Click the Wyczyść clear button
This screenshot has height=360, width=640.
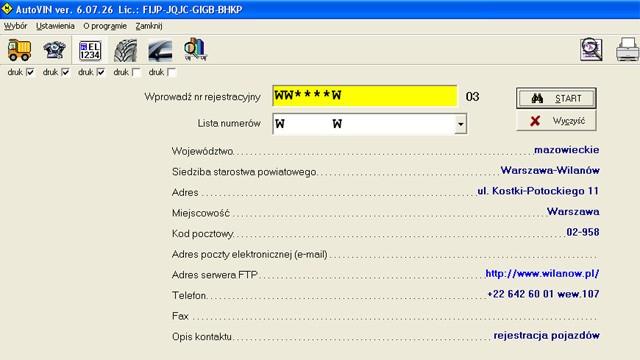[x=556, y=121]
